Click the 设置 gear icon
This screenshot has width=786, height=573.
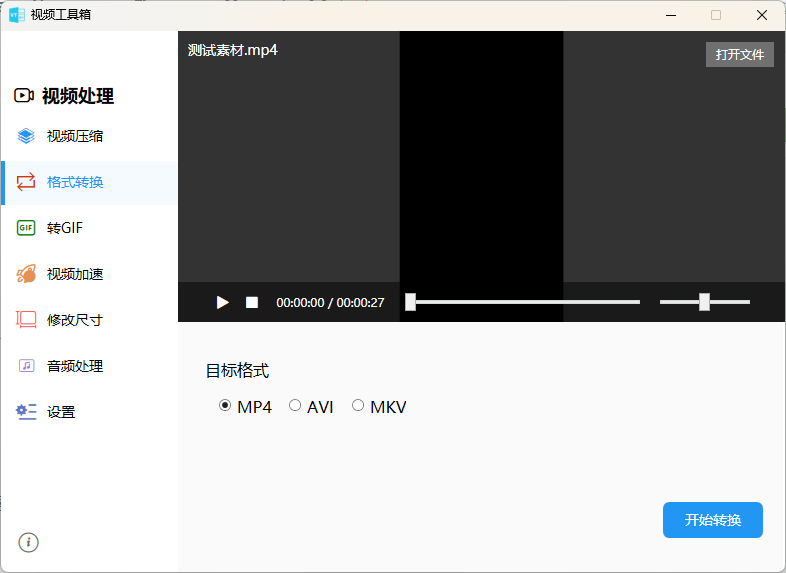point(26,412)
